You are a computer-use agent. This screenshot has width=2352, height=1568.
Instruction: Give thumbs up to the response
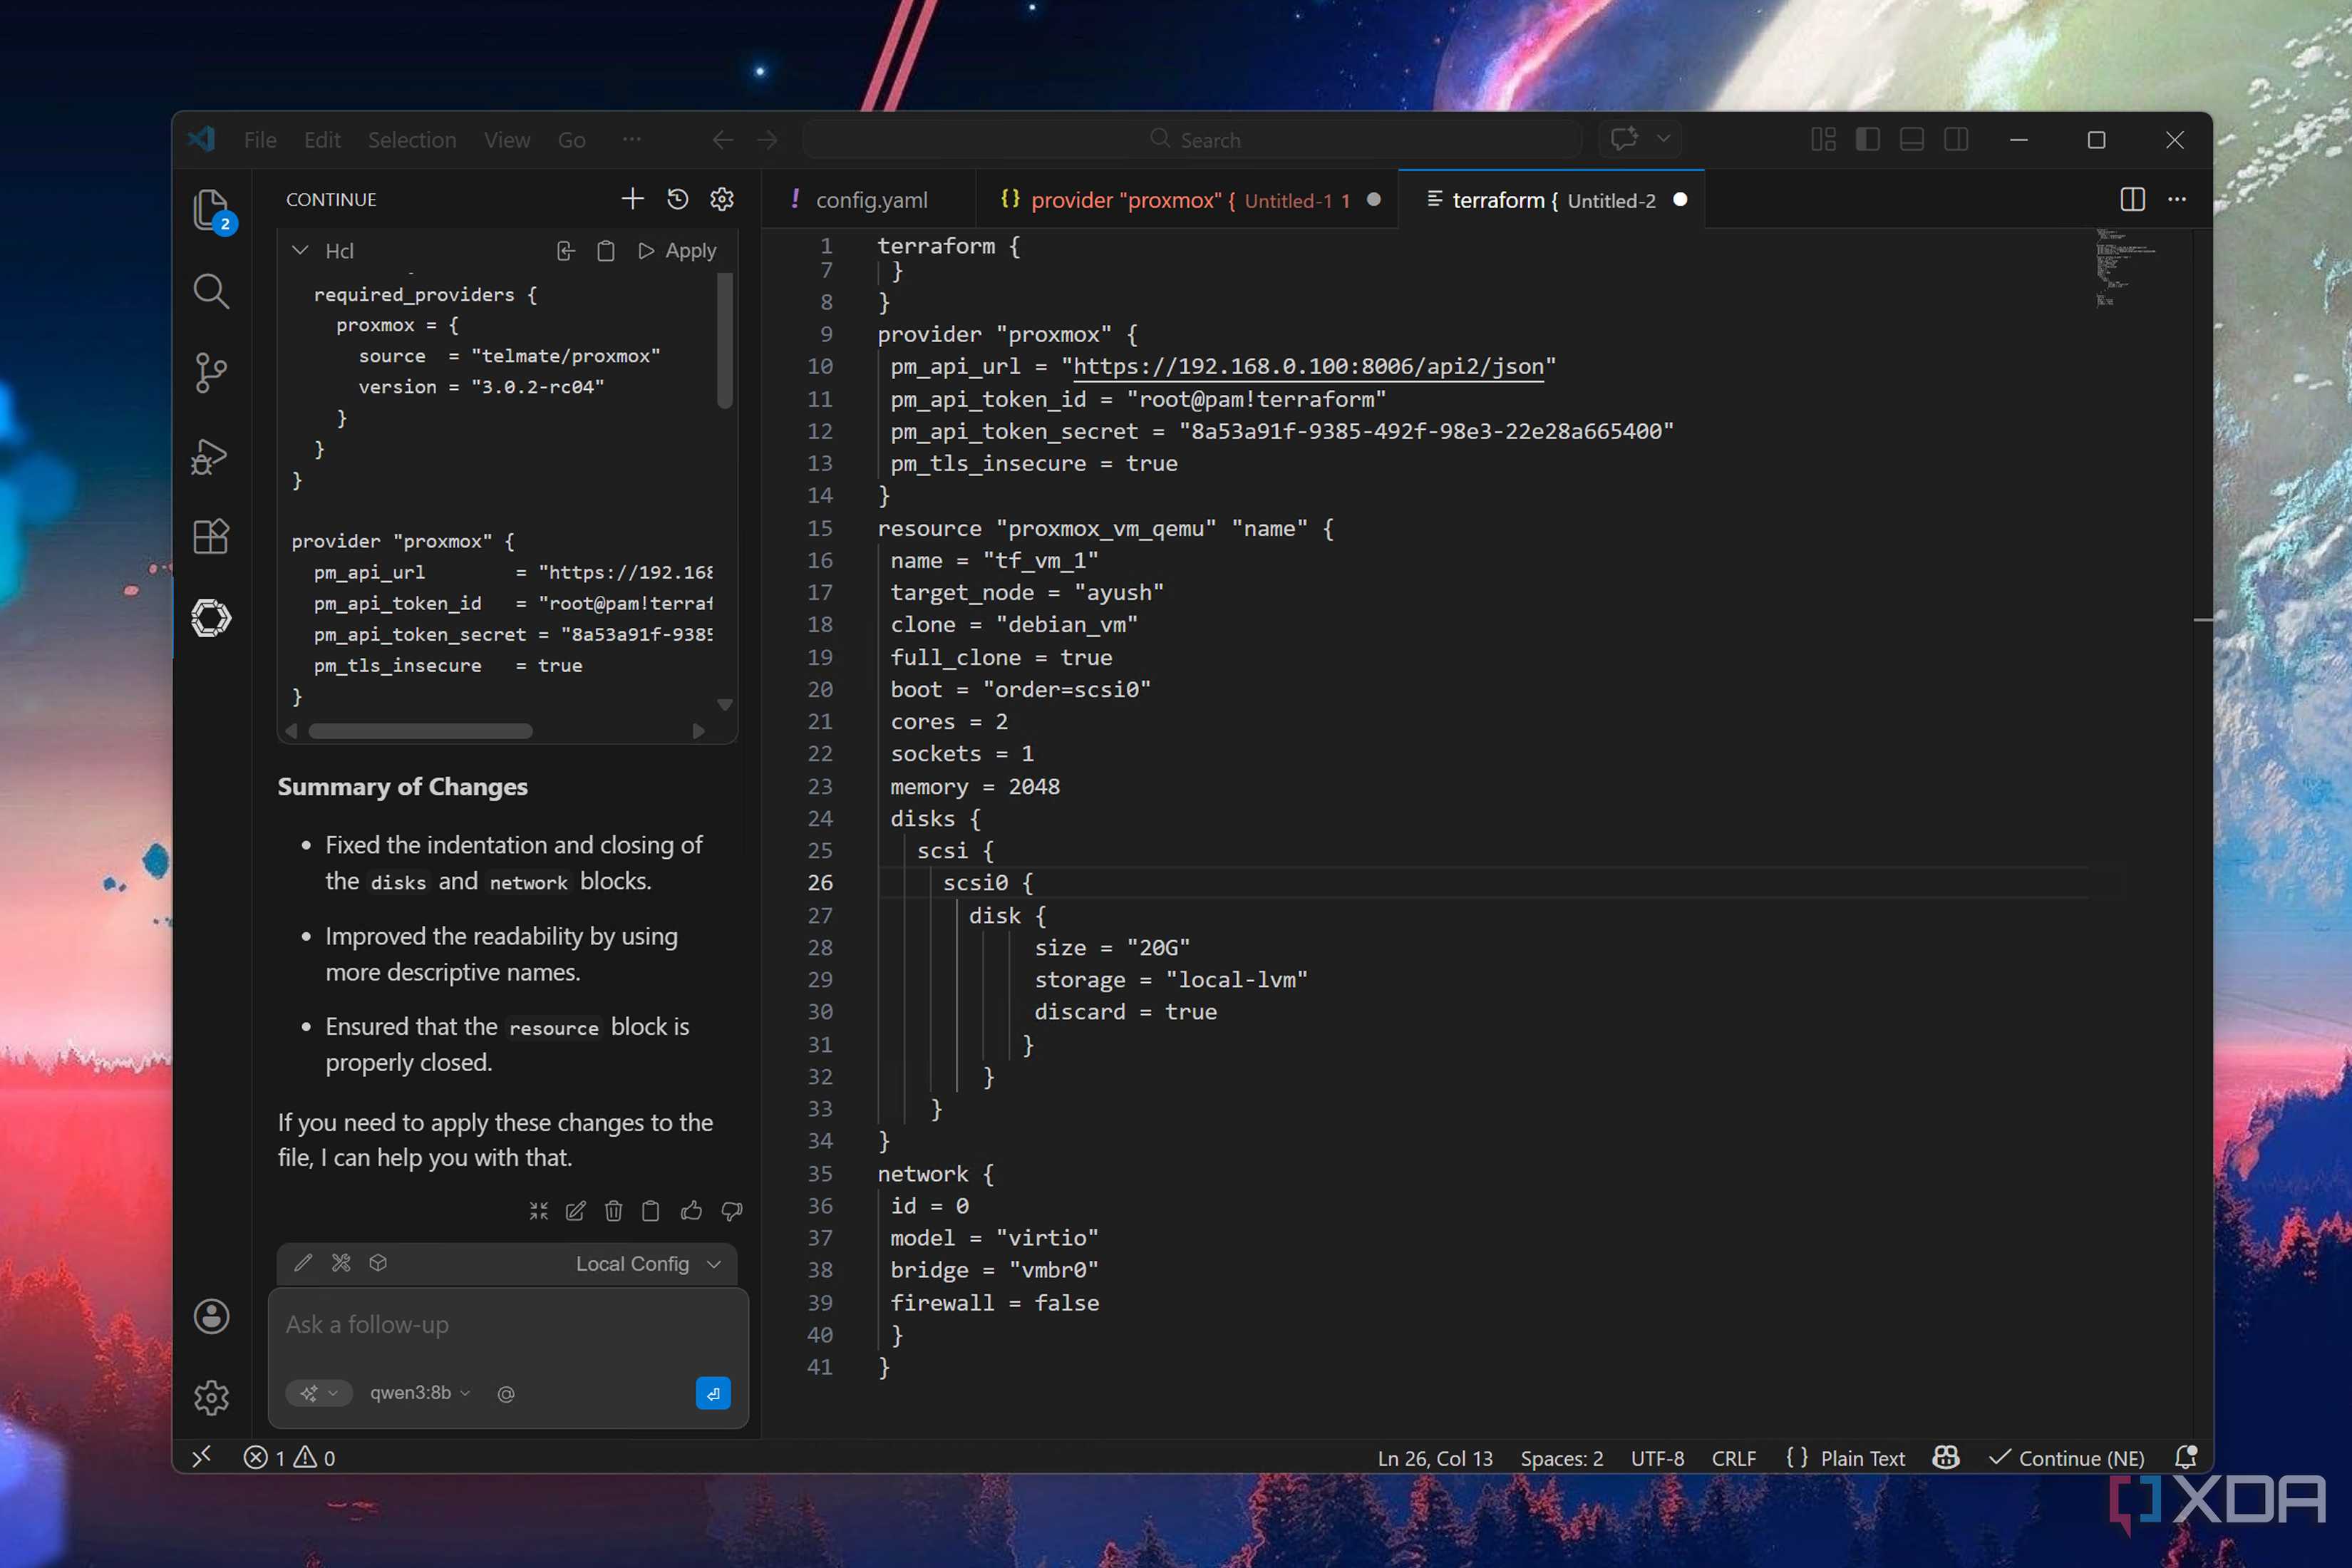691,1211
